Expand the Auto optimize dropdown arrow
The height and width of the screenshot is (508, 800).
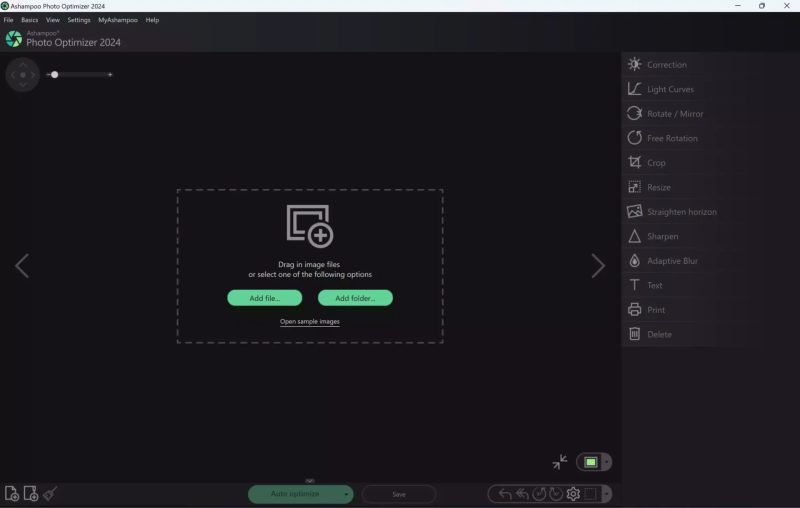click(346, 494)
